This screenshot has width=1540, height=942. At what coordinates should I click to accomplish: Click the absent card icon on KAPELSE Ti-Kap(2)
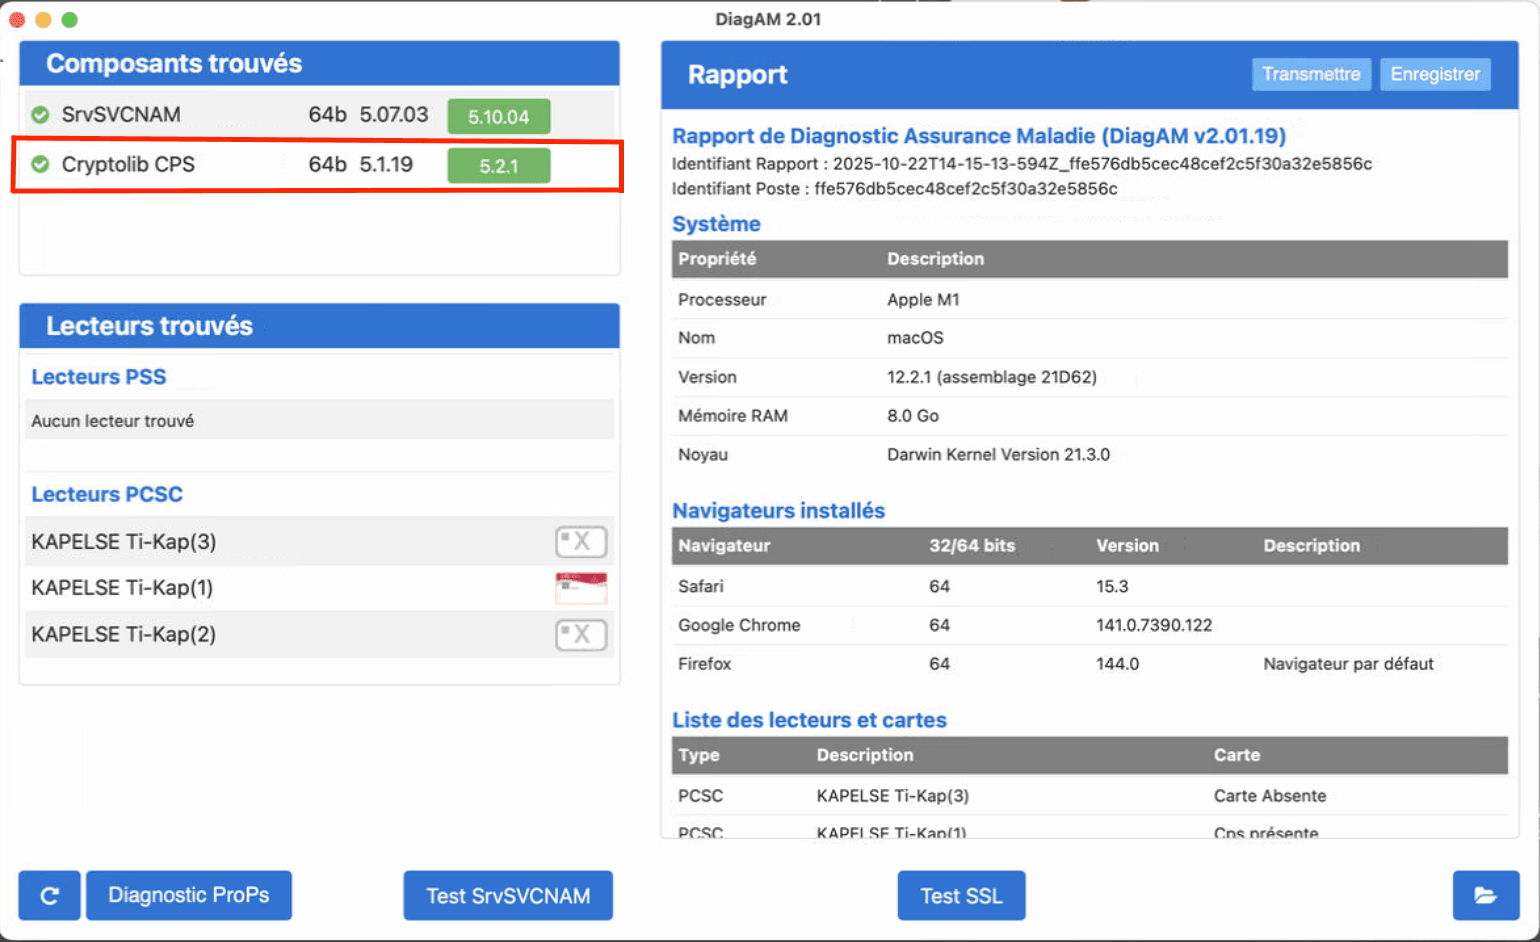581,634
